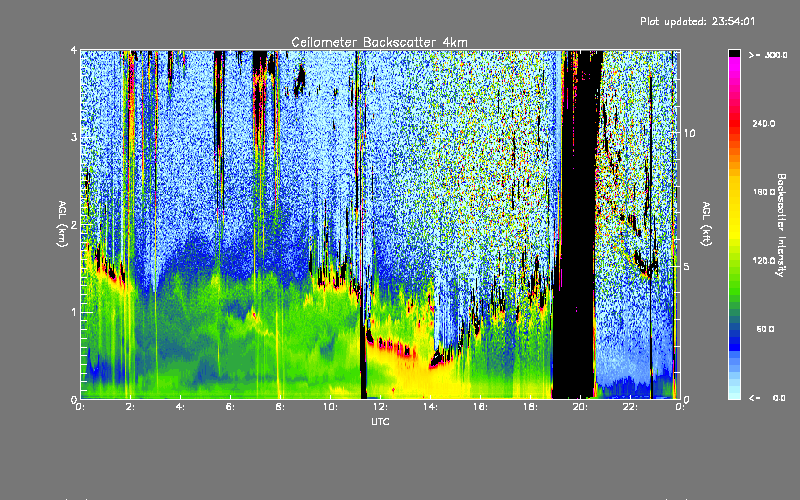Click the '20:' tick label on the UTC axis
Viewport: 800px width, 500px height.
pos(580,407)
